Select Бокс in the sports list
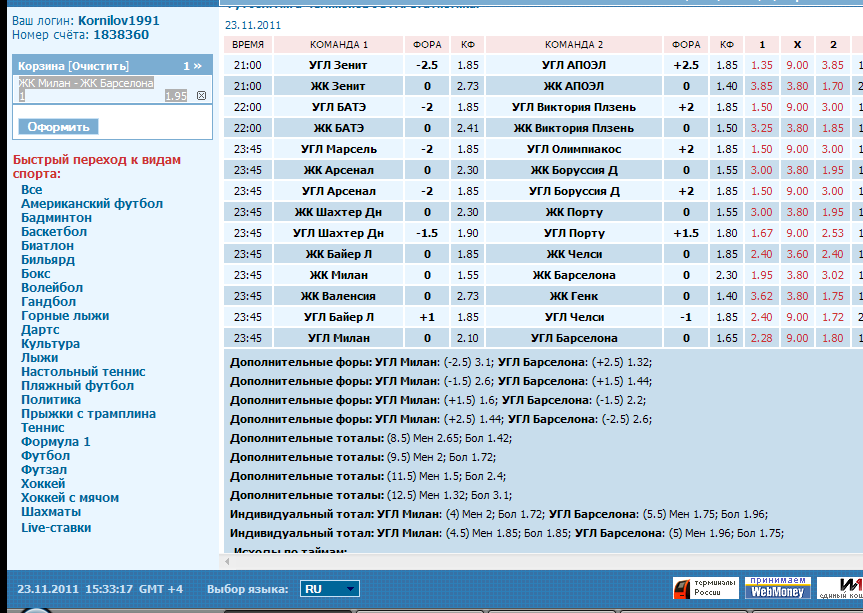This screenshot has height=613, width=863. pos(36,273)
